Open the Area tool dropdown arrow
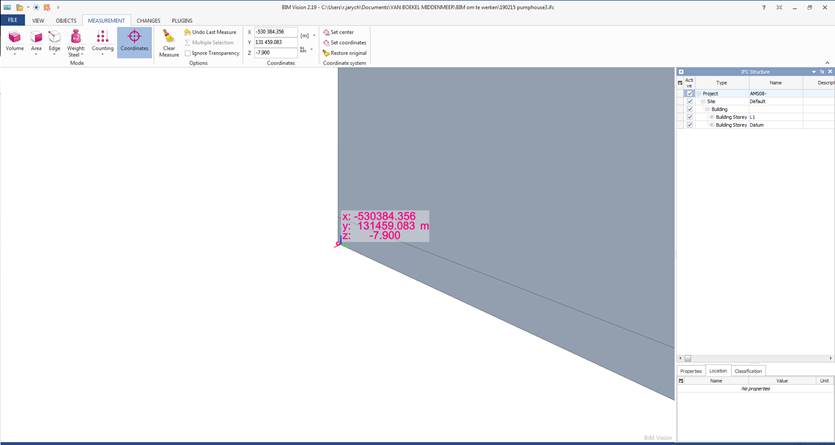 (36, 54)
